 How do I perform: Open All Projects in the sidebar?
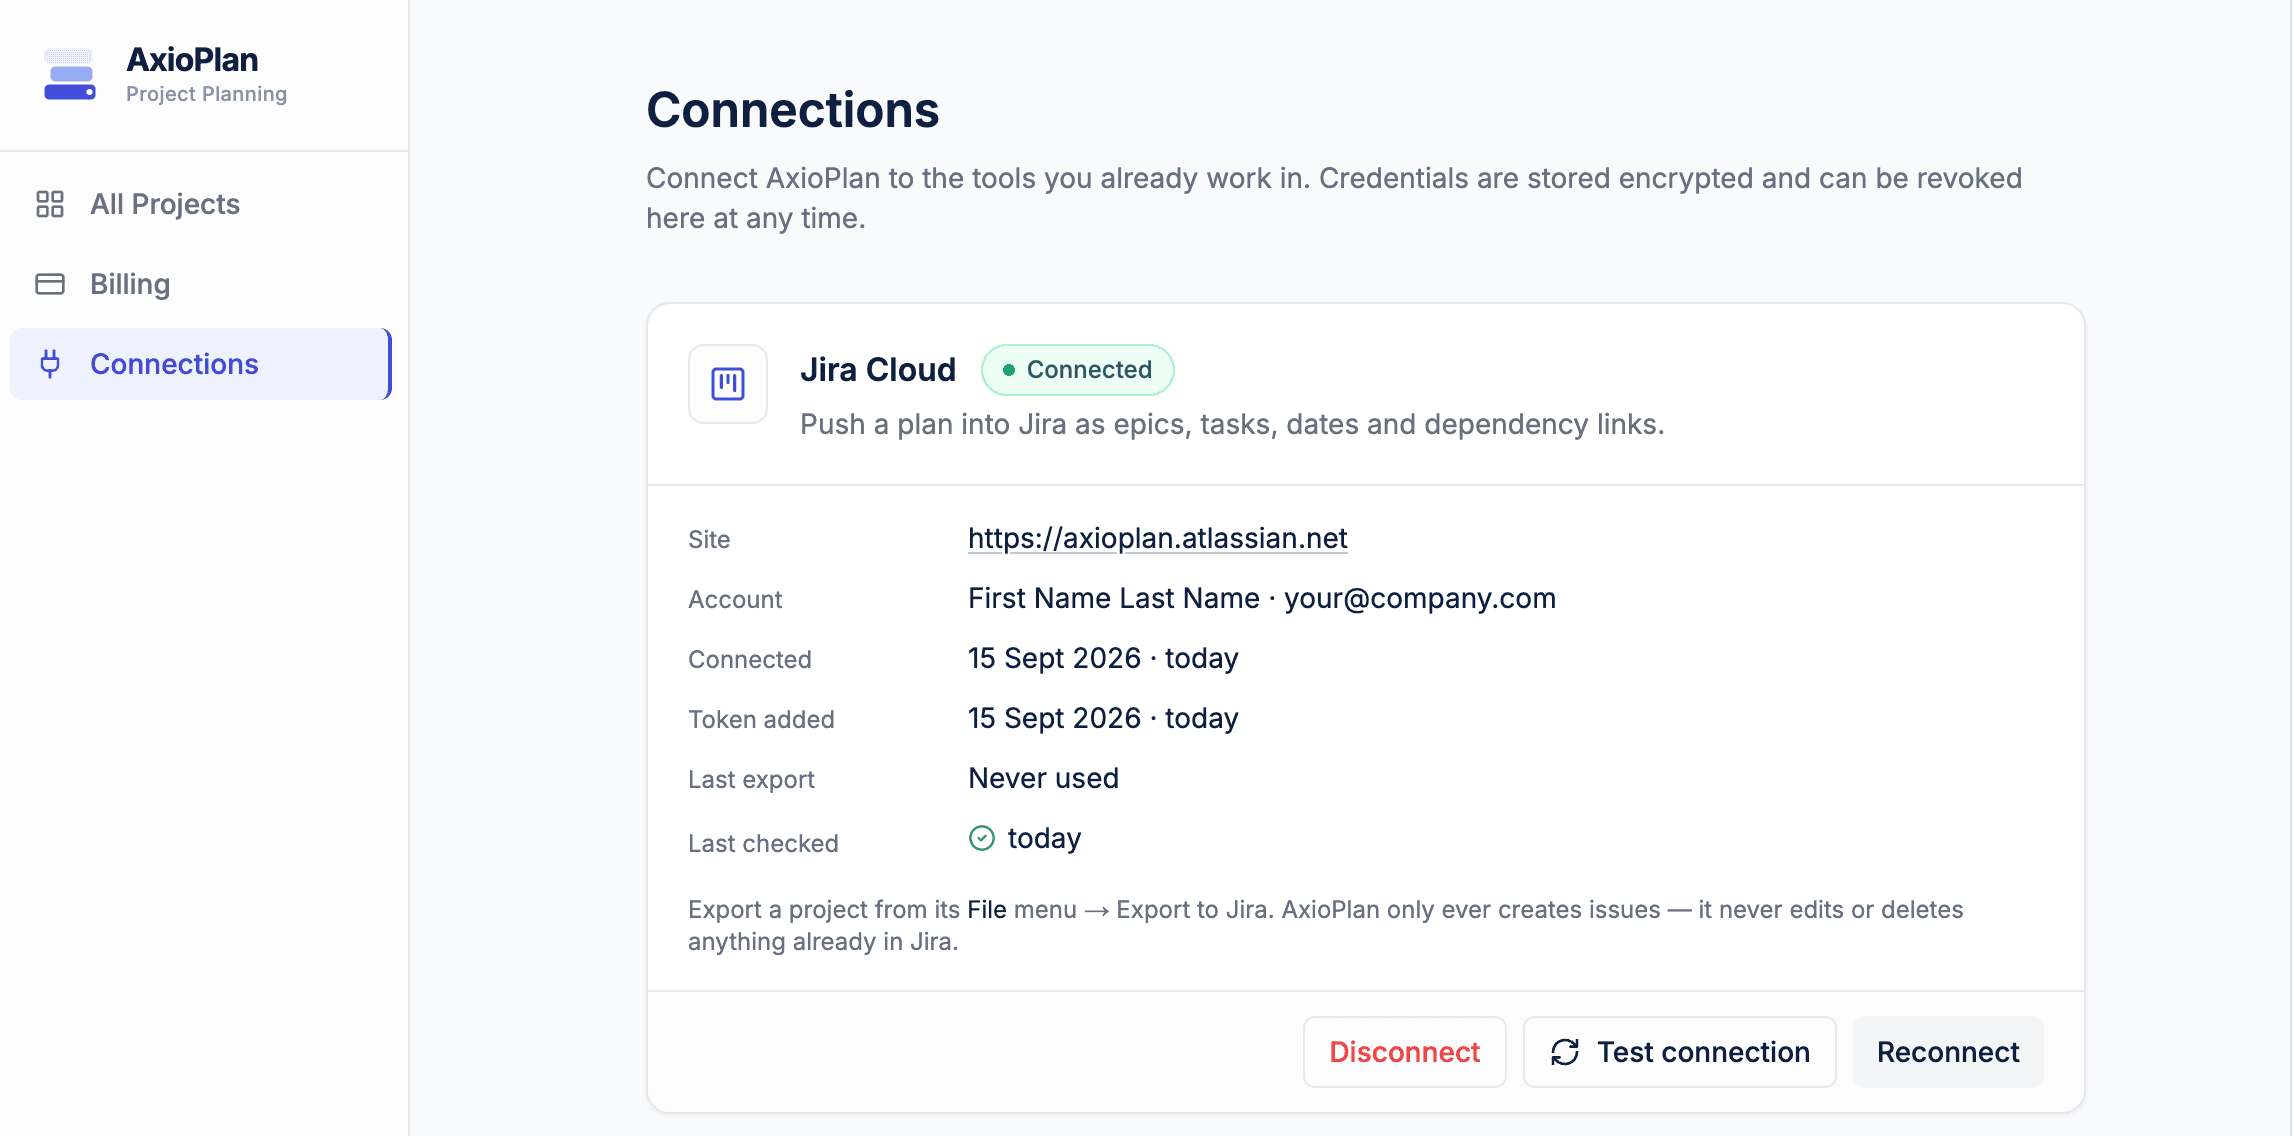pyautogui.click(x=200, y=204)
